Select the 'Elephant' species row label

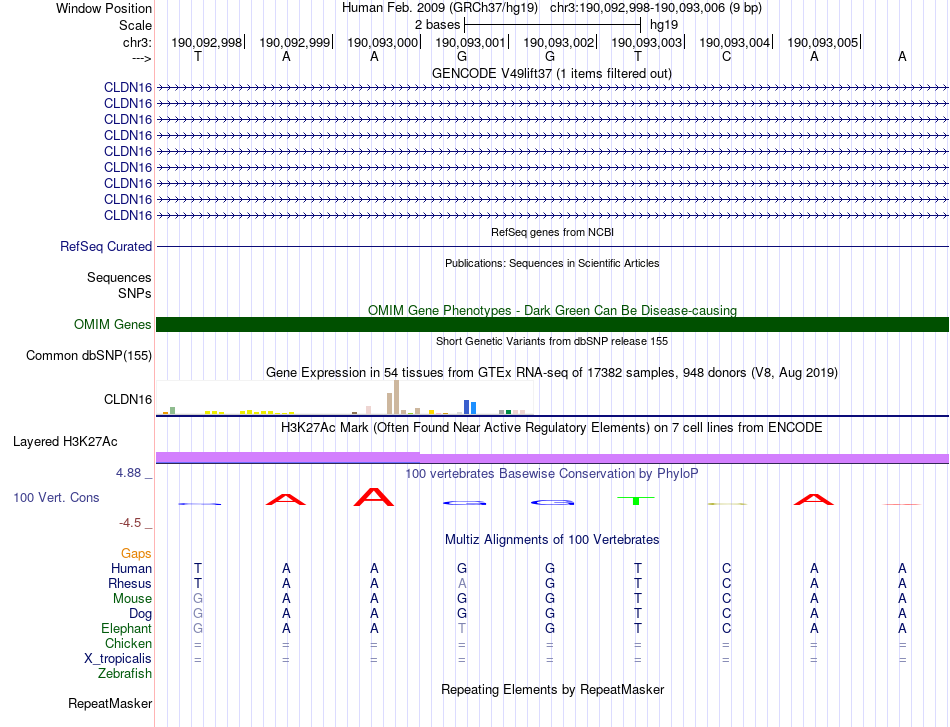click(127, 628)
